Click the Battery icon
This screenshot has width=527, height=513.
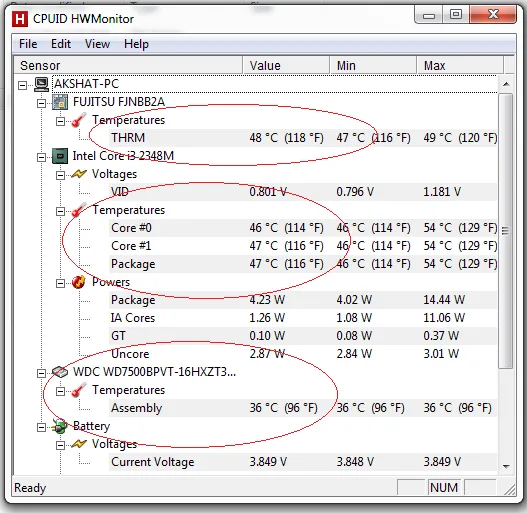[60, 426]
